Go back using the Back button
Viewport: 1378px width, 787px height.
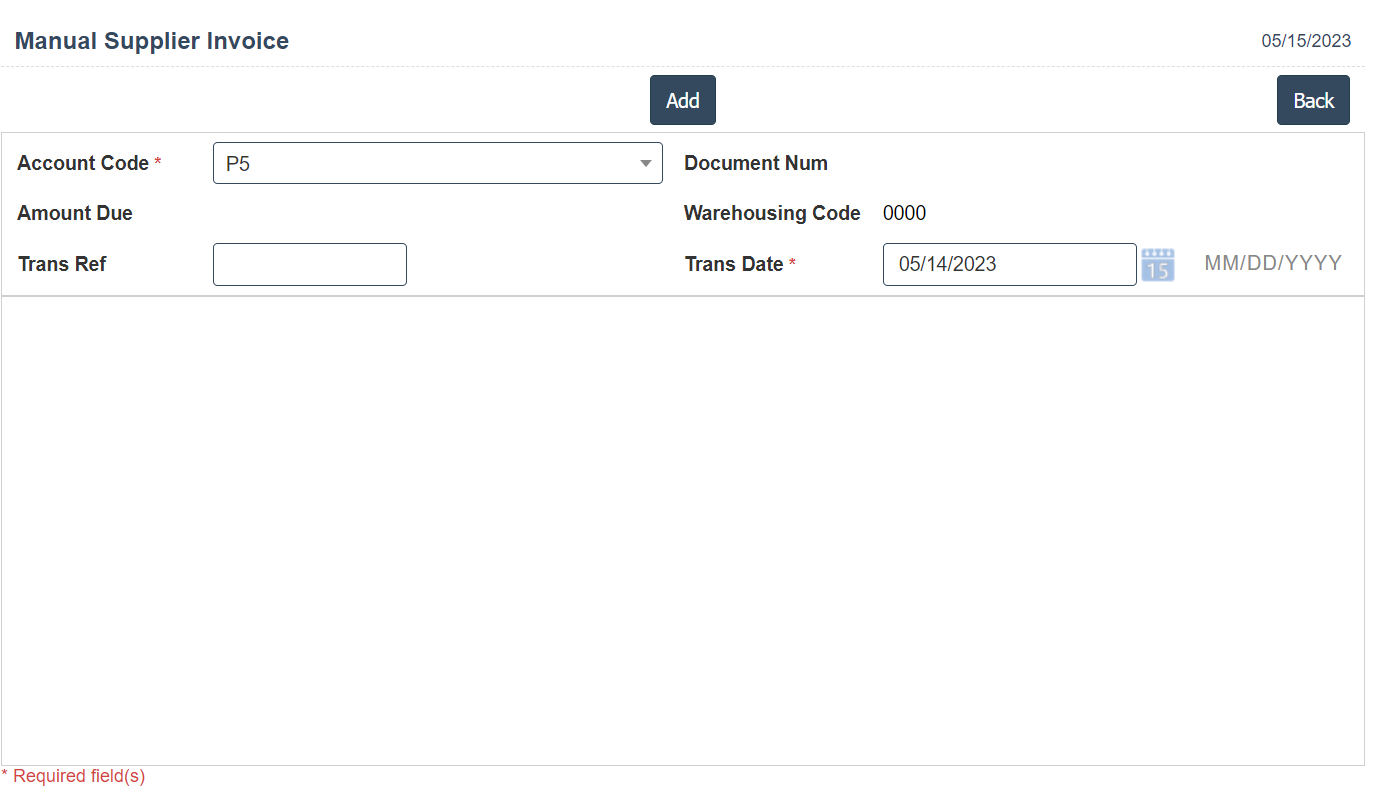point(1312,100)
